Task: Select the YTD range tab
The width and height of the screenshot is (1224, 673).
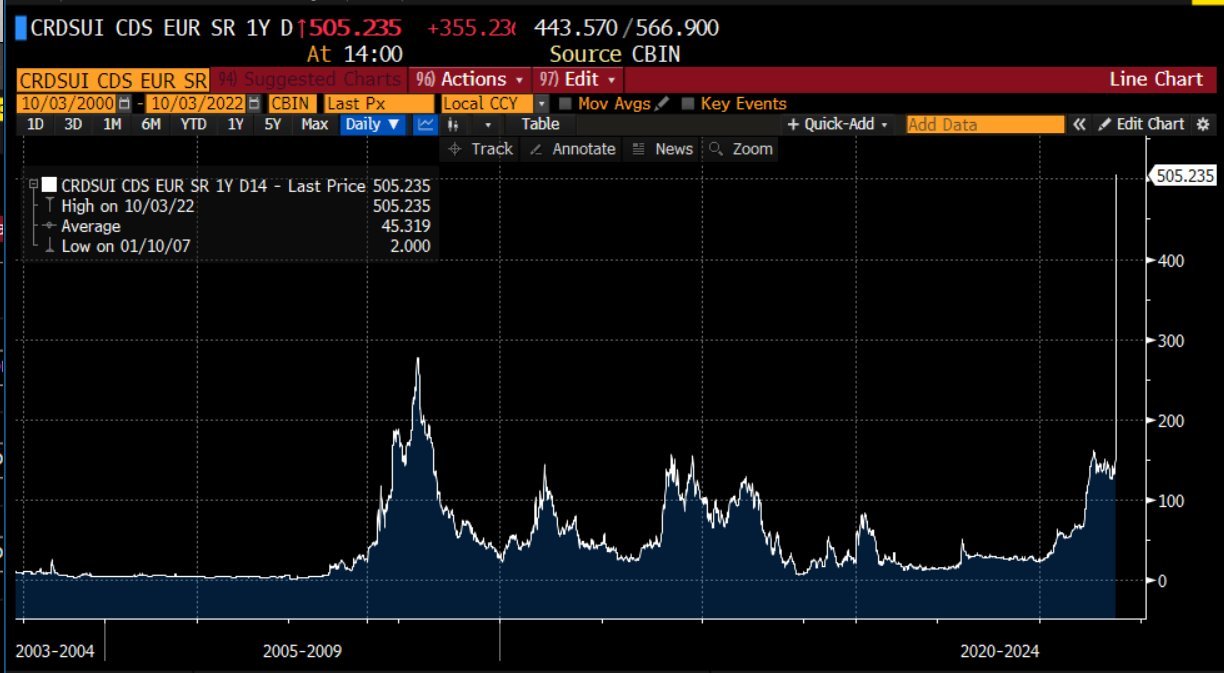Action: pyautogui.click(x=193, y=124)
